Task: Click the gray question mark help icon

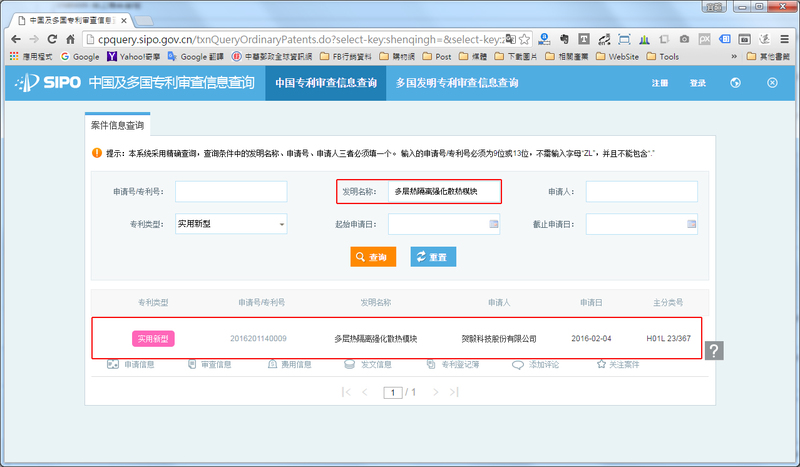Action: coord(714,350)
